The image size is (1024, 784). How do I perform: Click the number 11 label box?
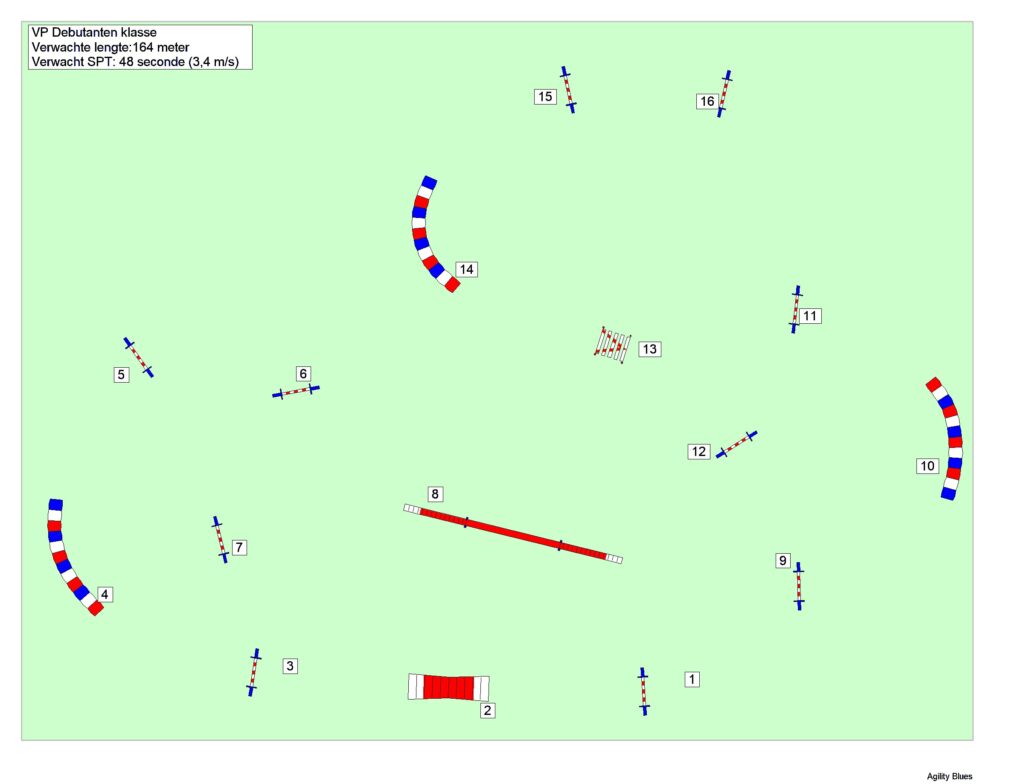[811, 316]
